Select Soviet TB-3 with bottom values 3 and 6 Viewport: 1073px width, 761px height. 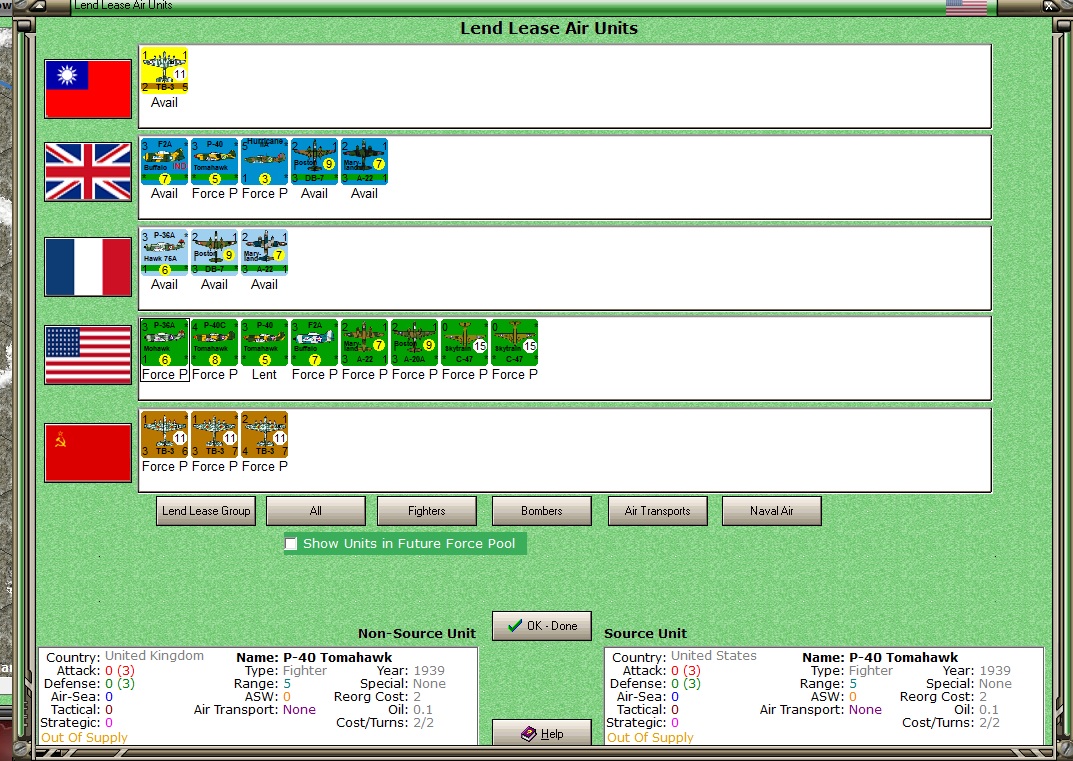[164, 435]
